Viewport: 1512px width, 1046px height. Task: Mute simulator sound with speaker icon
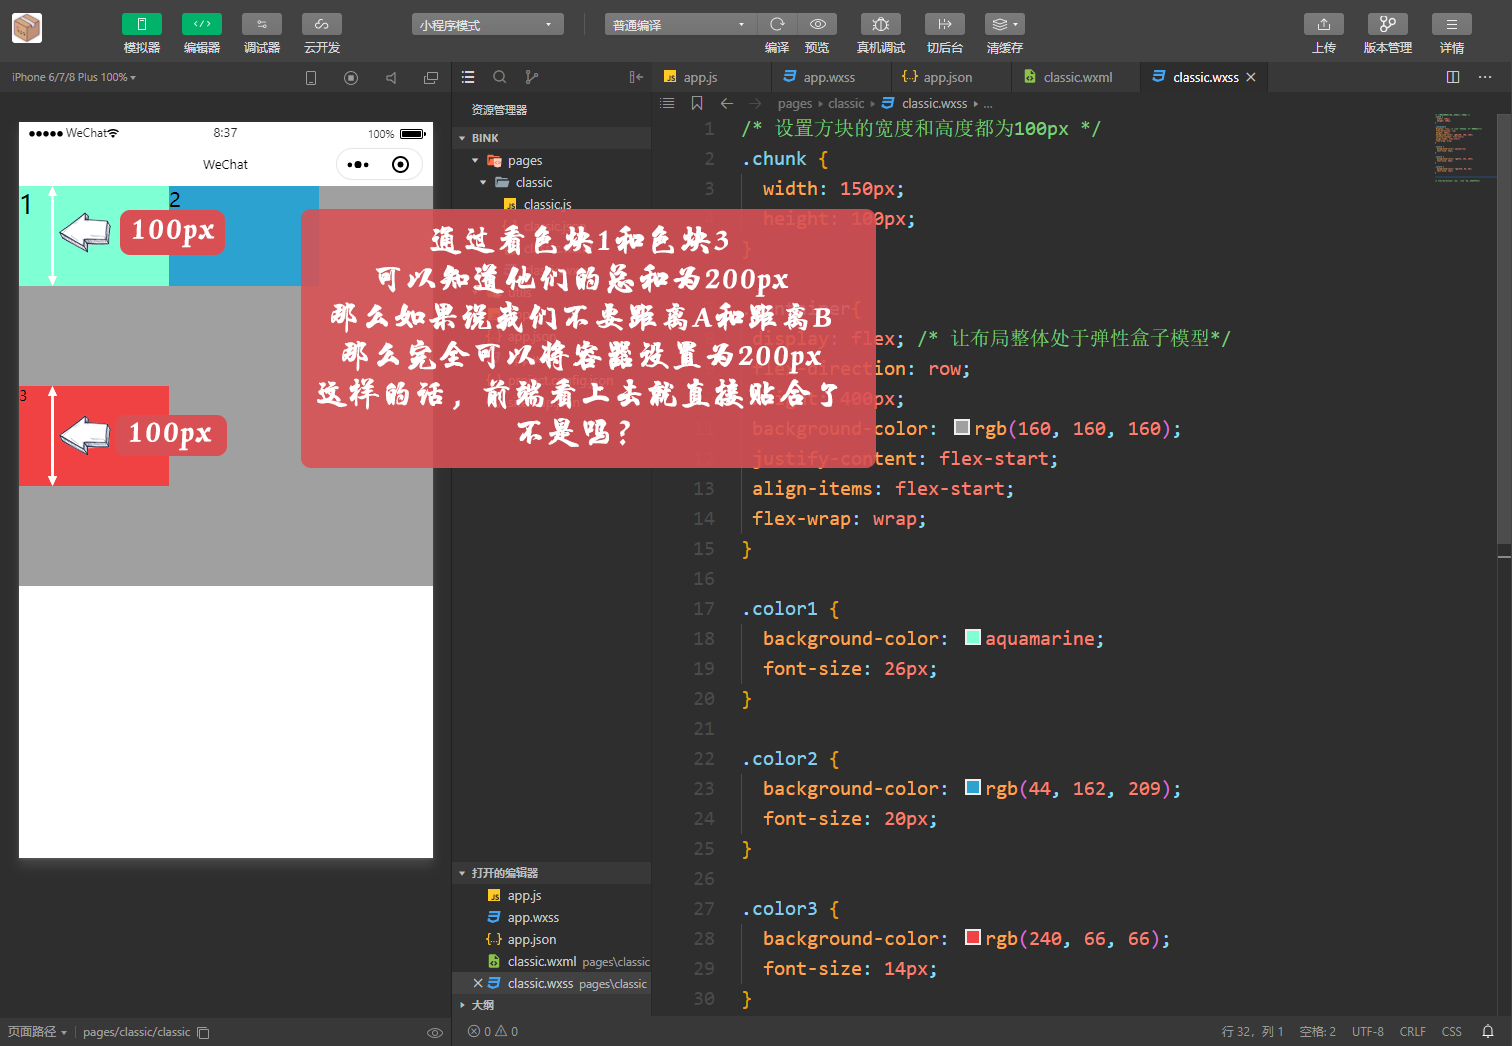coord(391,77)
